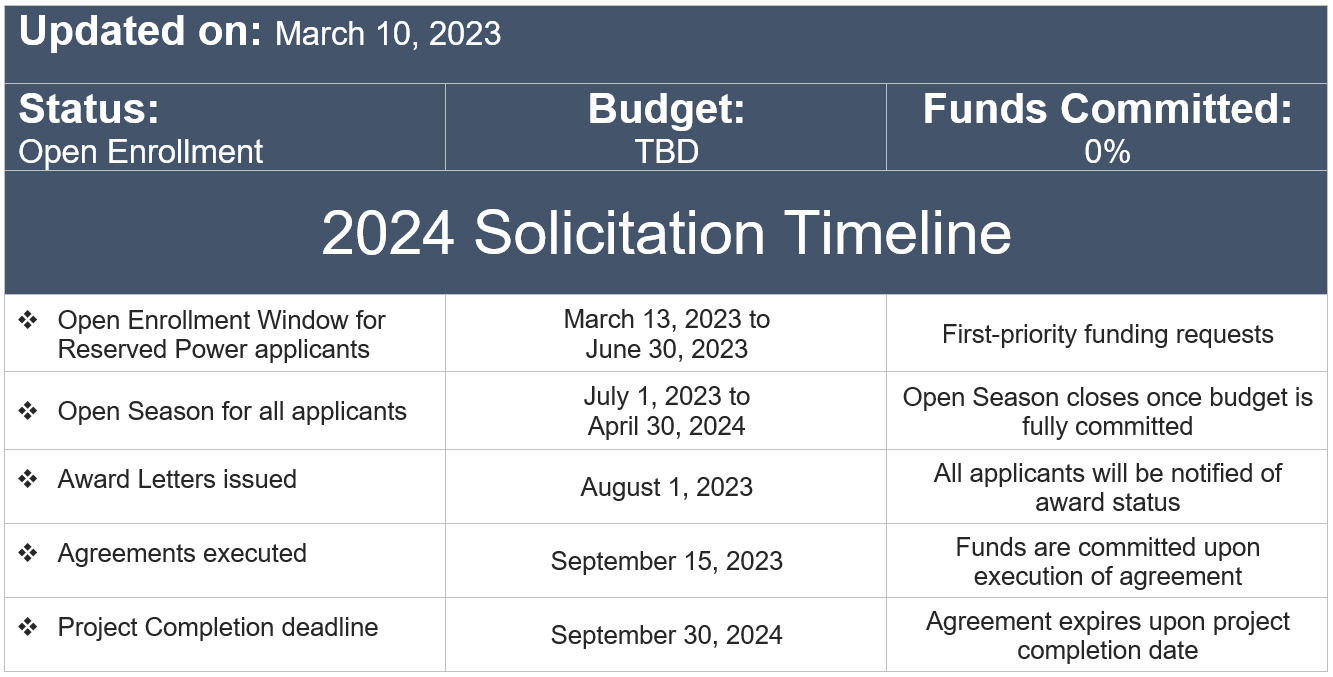Click the Funds Committed 0% cell
The width and height of the screenshot is (1333, 677).
pyautogui.click(x=1107, y=127)
